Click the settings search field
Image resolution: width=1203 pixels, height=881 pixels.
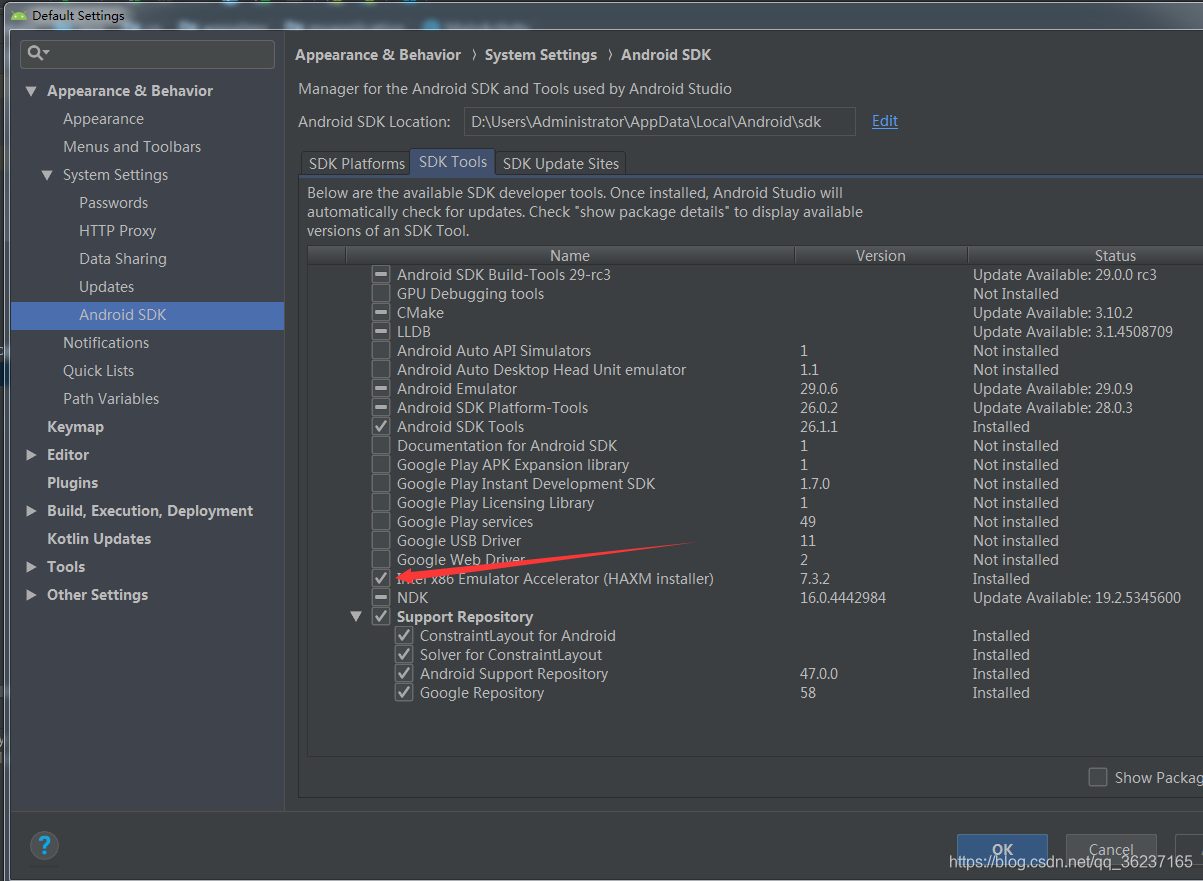click(148, 54)
